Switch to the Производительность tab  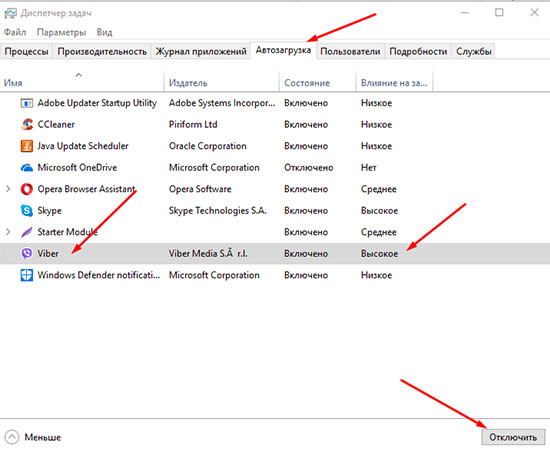tap(102, 52)
